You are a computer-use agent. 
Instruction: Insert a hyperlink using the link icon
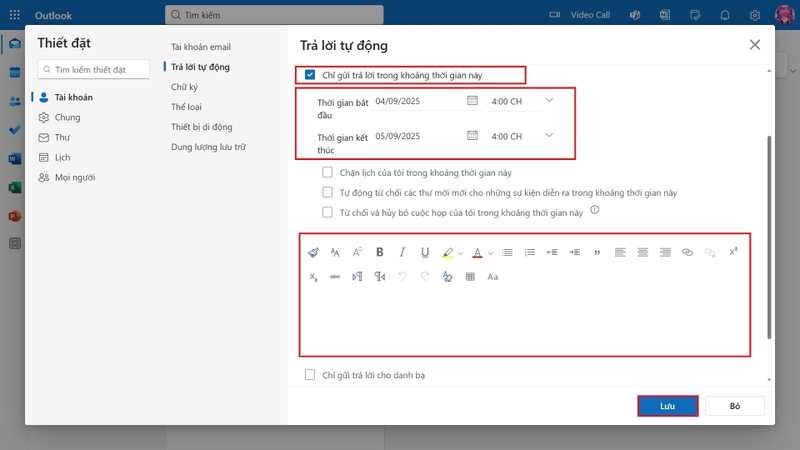(687, 252)
